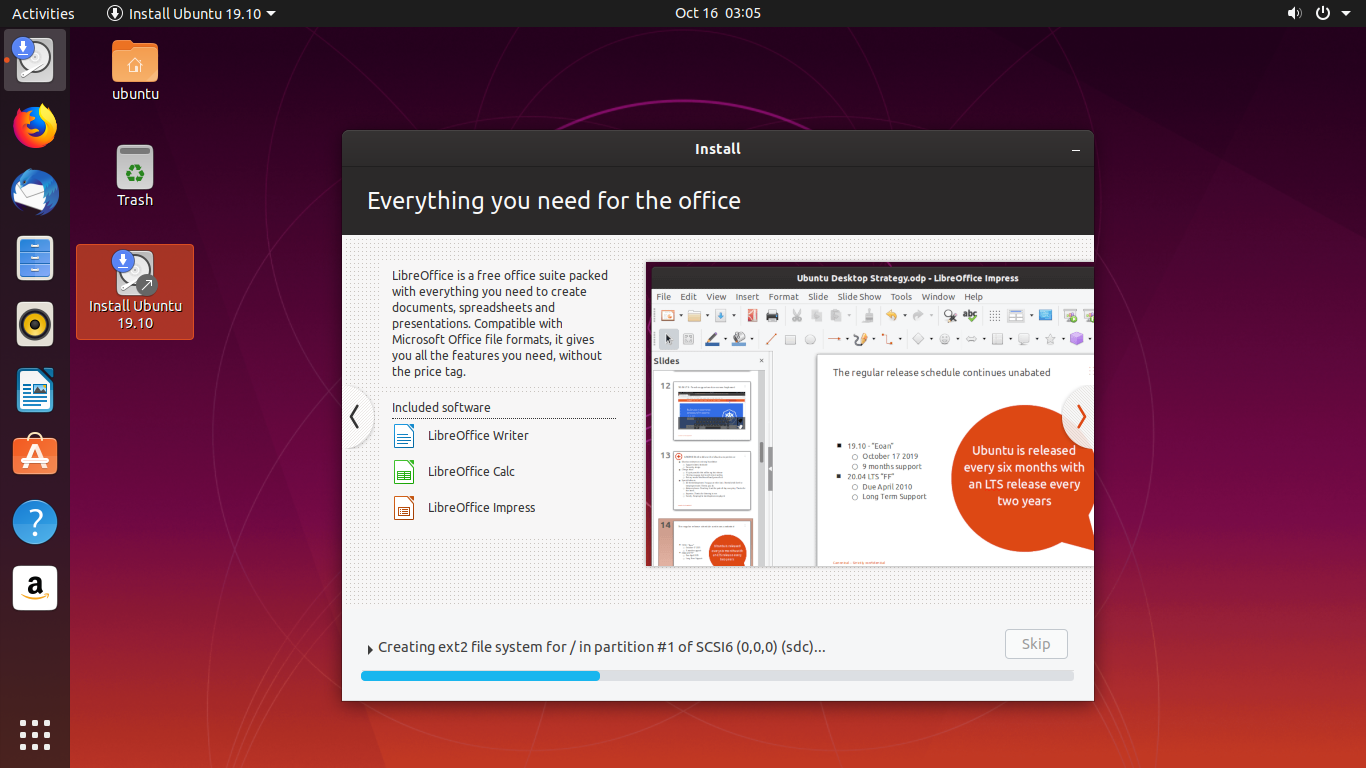Open the Files manager in the dock
1366x768 pixels.
point(35,258)
